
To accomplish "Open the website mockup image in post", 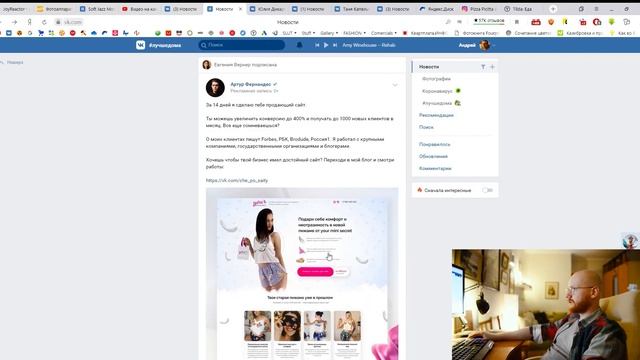I will click(302, 273).
